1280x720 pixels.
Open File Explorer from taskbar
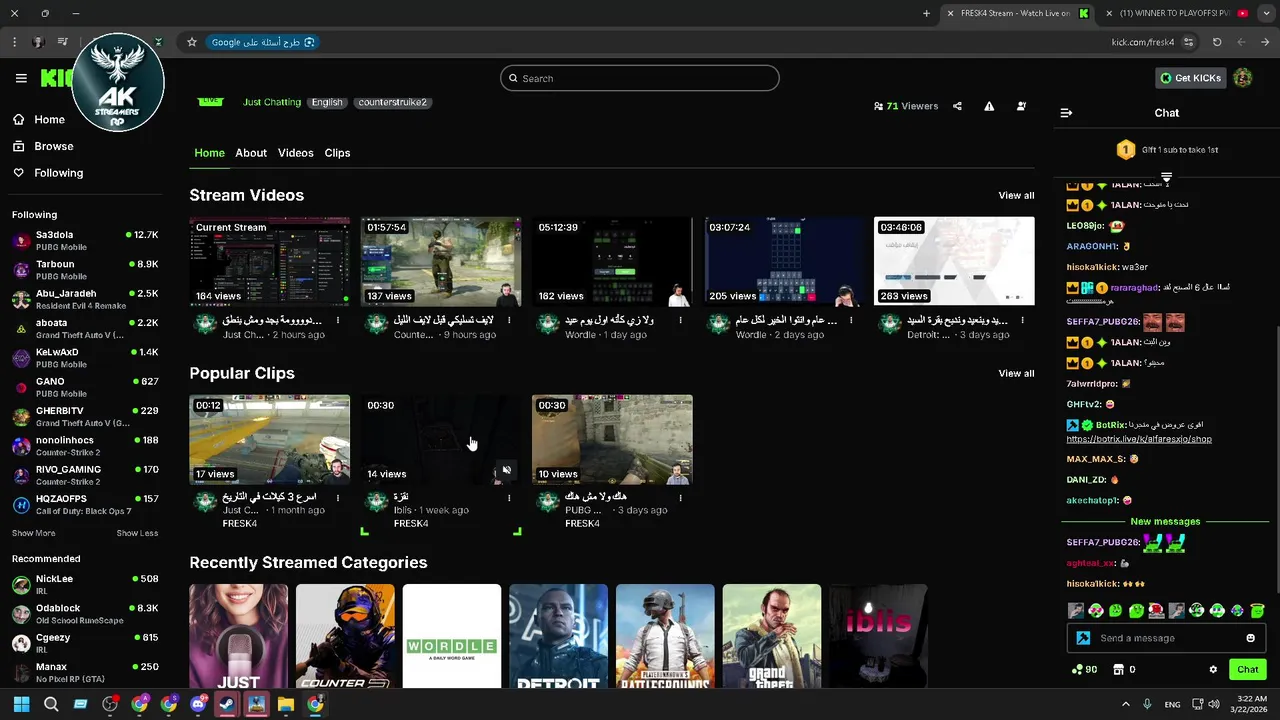[286, 704]
